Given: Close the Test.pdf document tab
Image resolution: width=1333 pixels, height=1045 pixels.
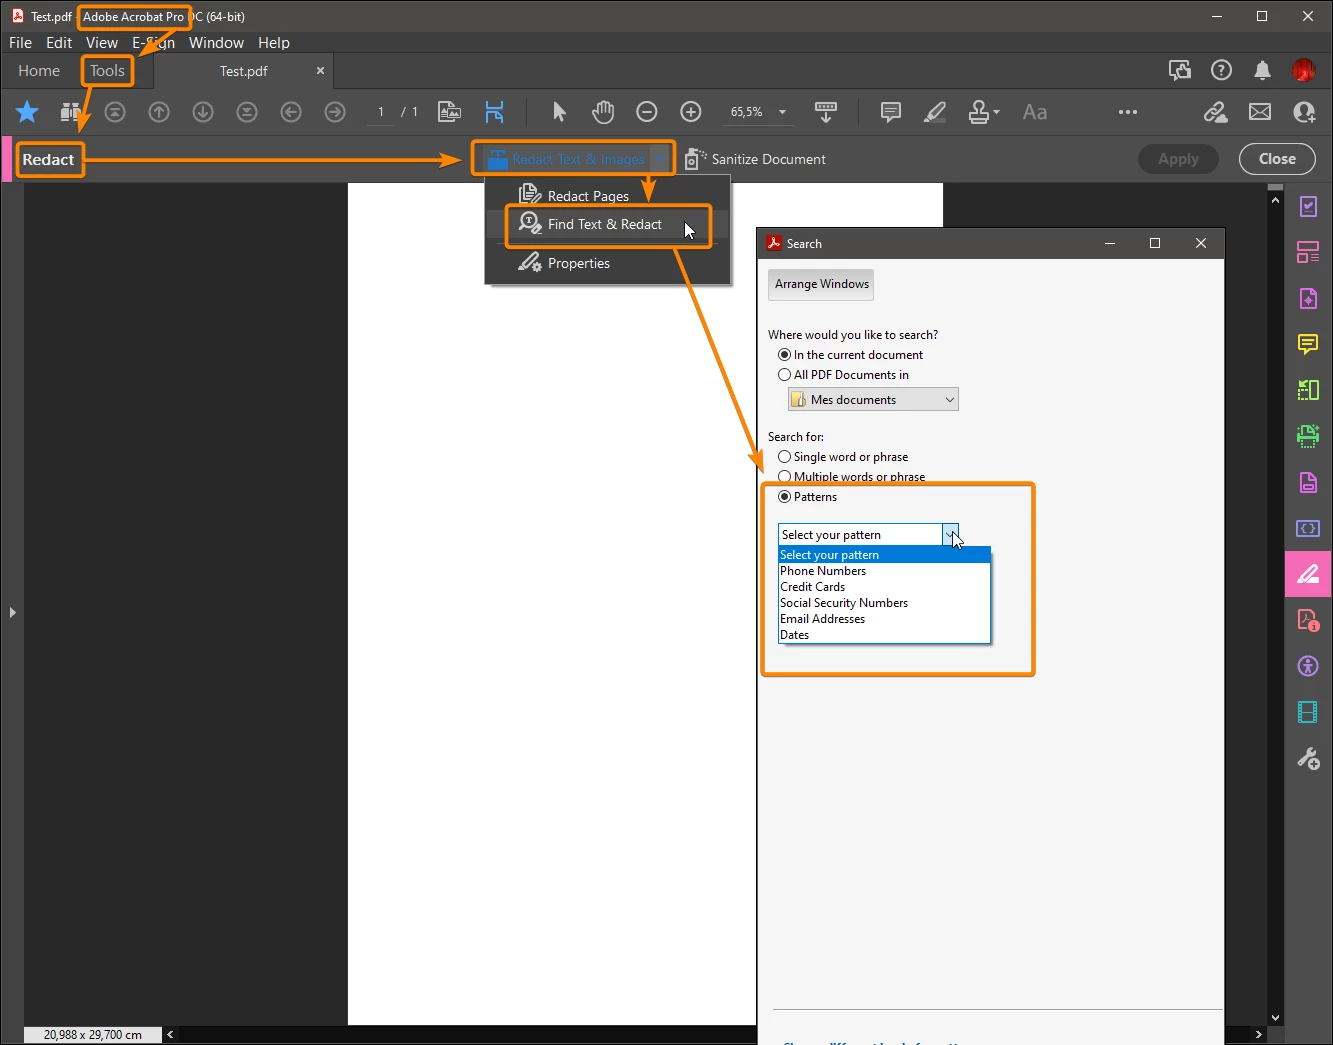Looking at the screenshot, I should [x=320, y=71].
